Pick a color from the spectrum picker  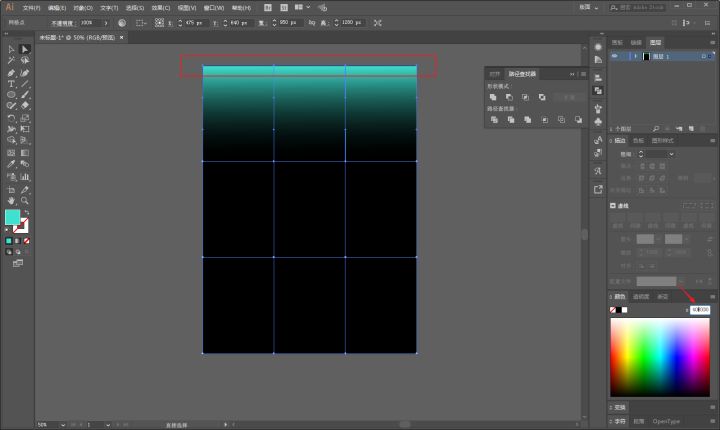pos(660,358)
